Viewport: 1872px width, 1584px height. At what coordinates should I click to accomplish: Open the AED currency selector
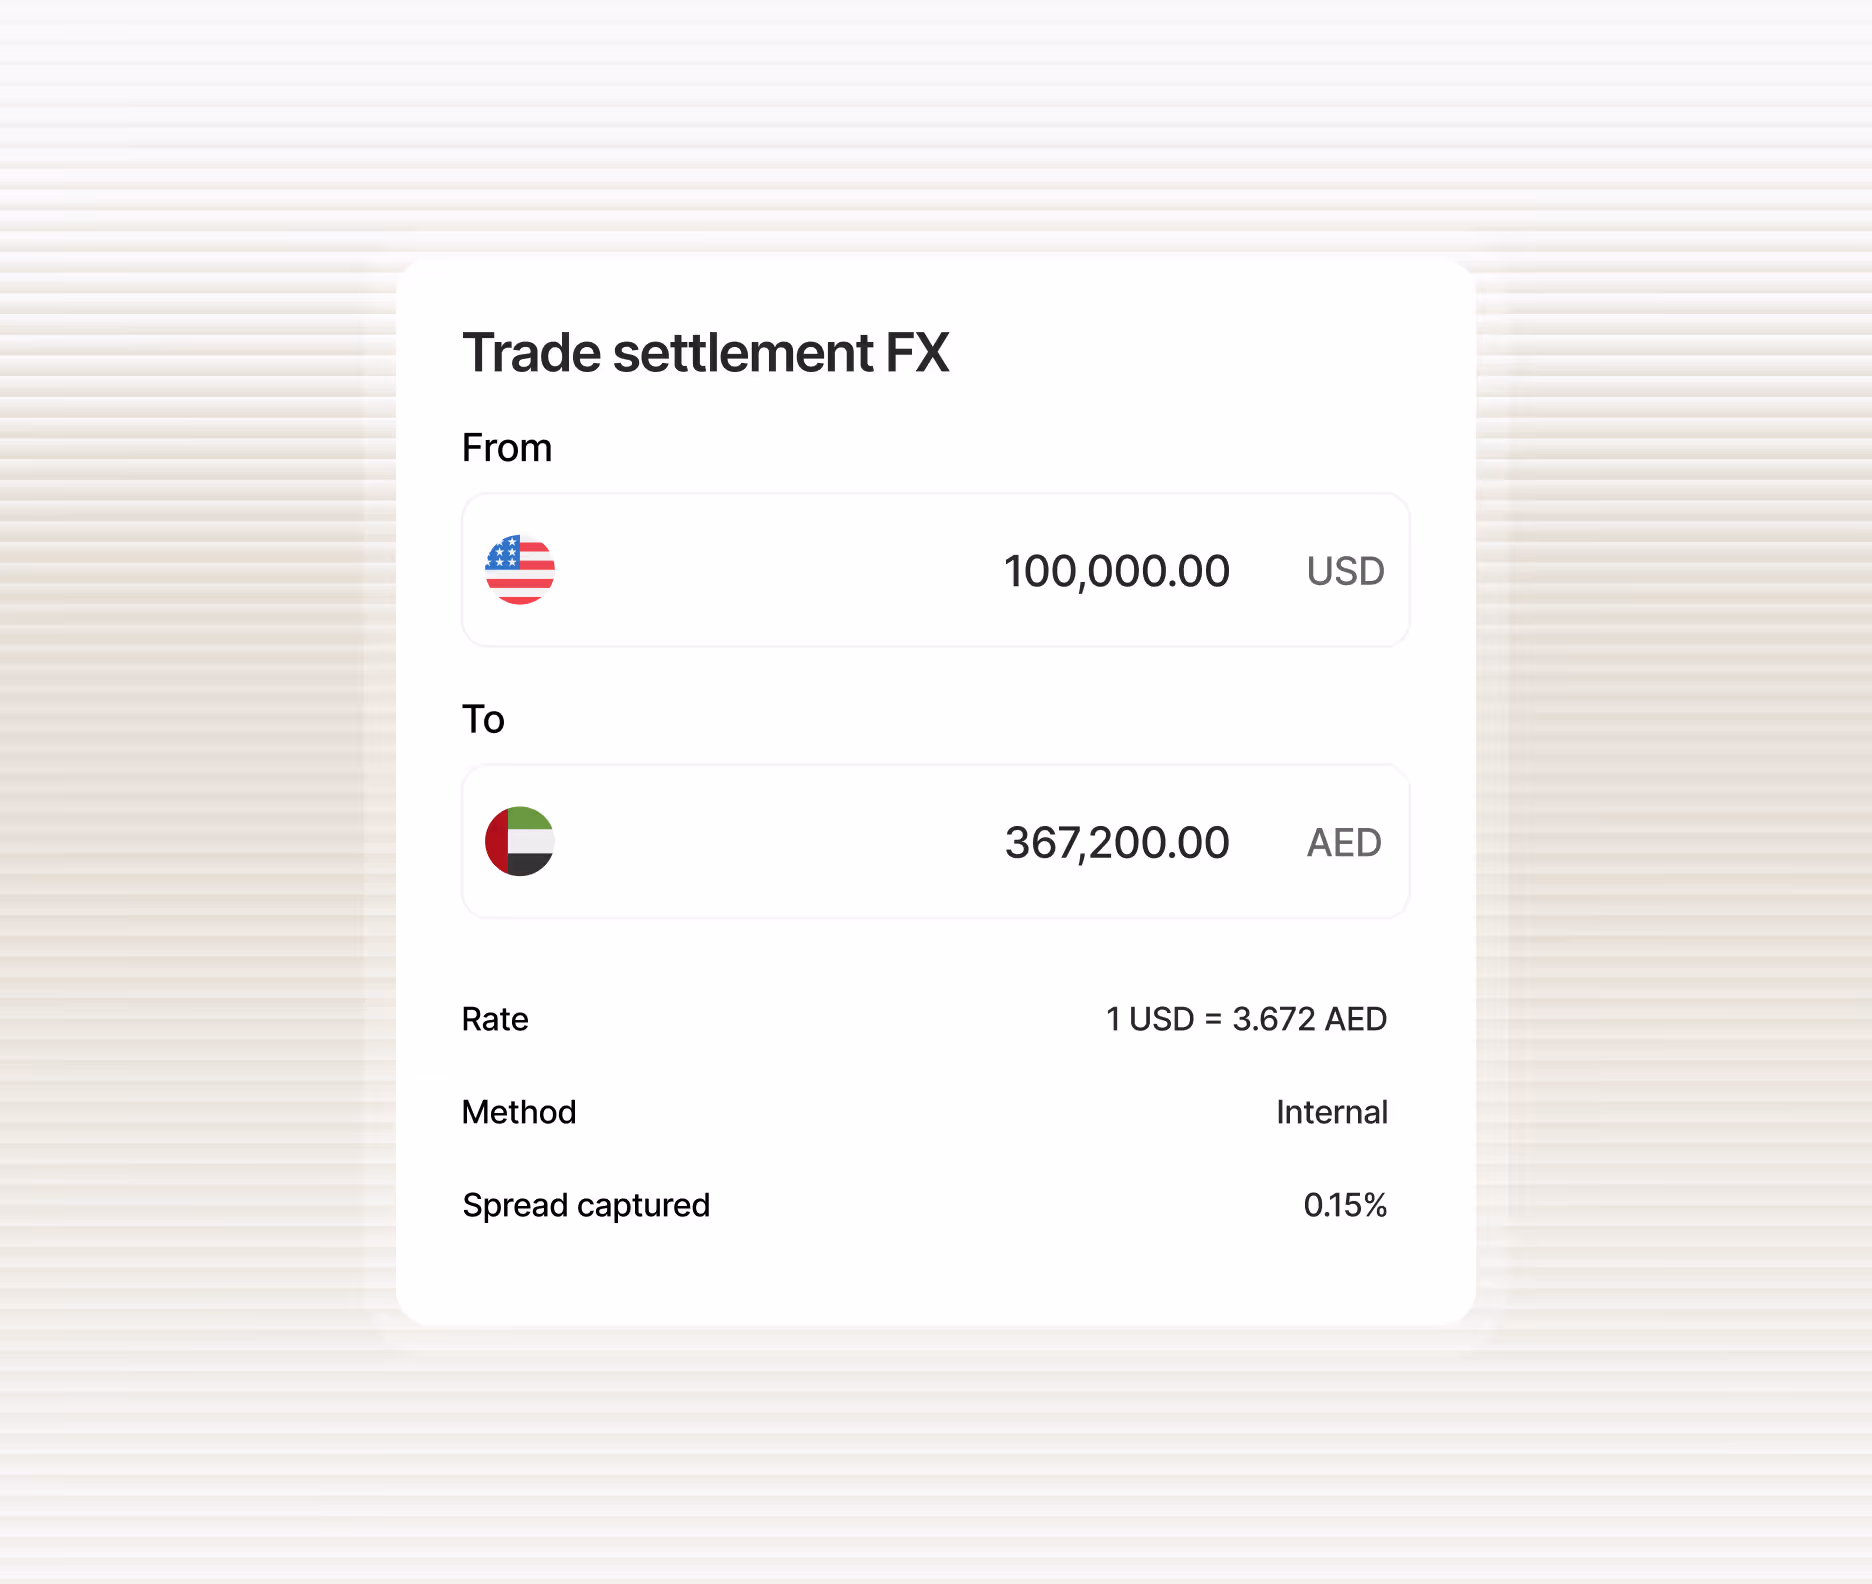pyautogui.click(x=1343, y=842)
